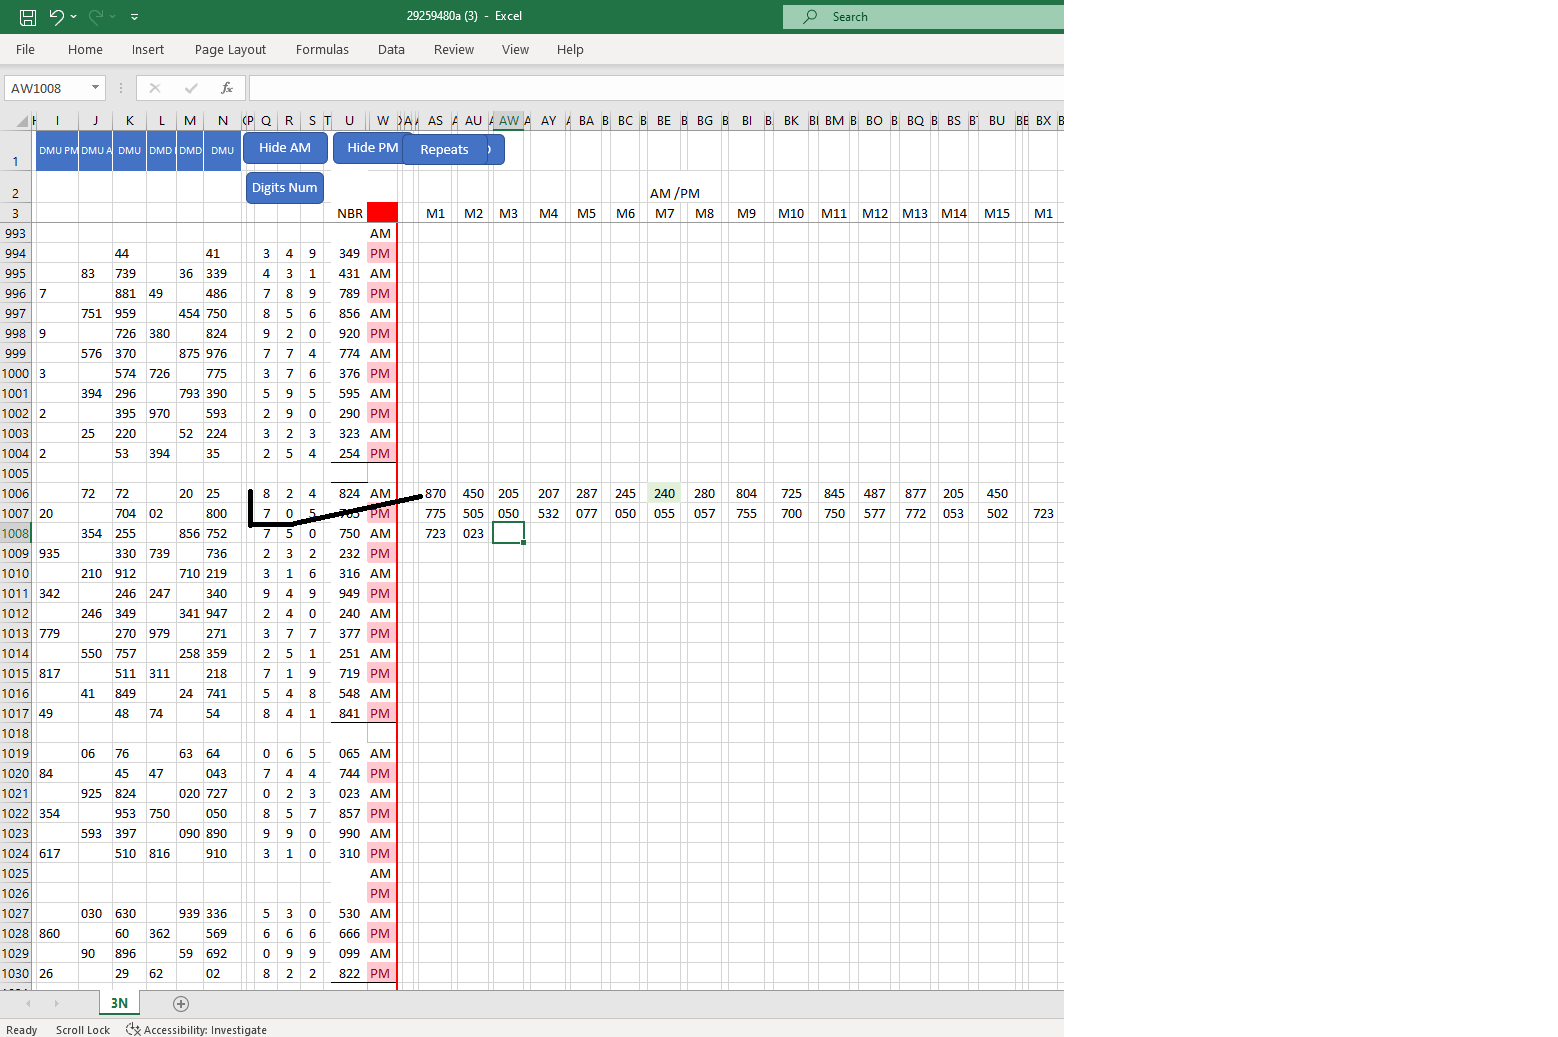Click the Repeats button

click(x=445, y=149)
